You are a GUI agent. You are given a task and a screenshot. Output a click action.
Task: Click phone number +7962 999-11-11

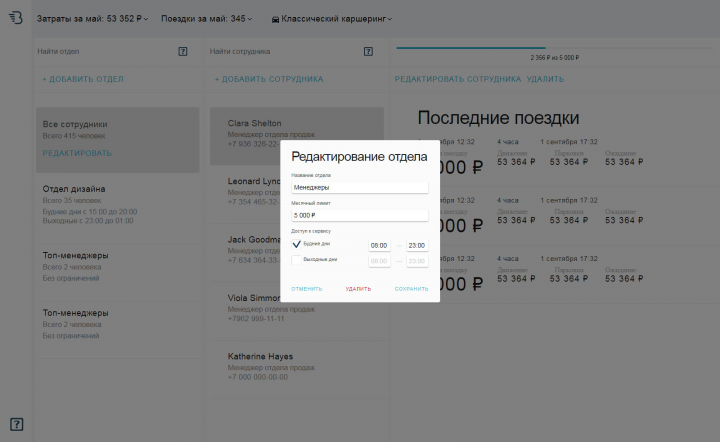(x=256, y=319)
